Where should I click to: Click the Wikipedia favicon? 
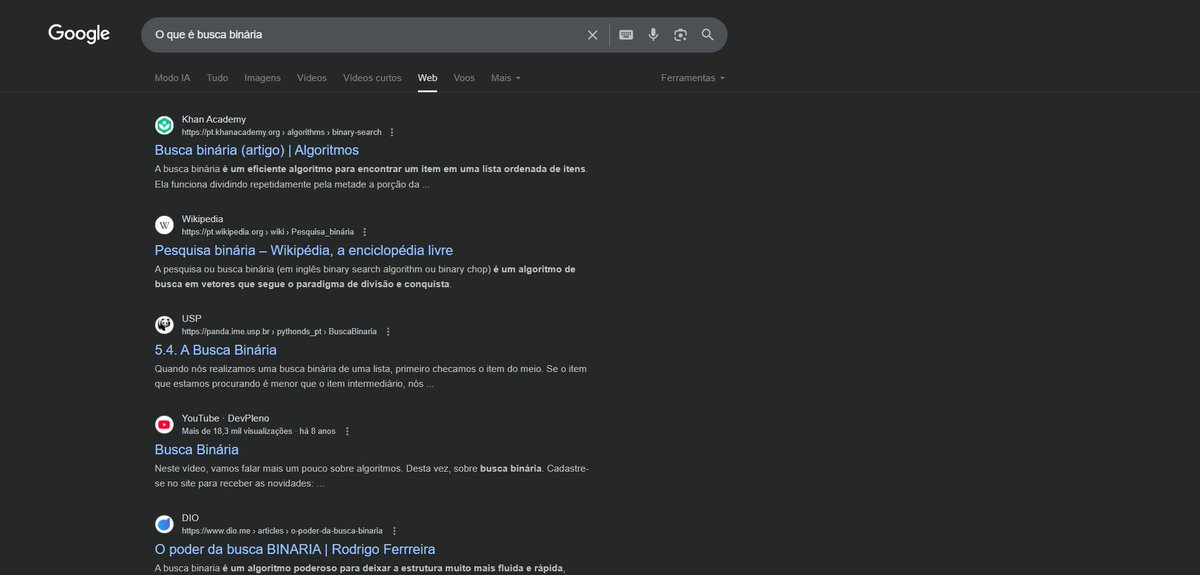point(164,225)
